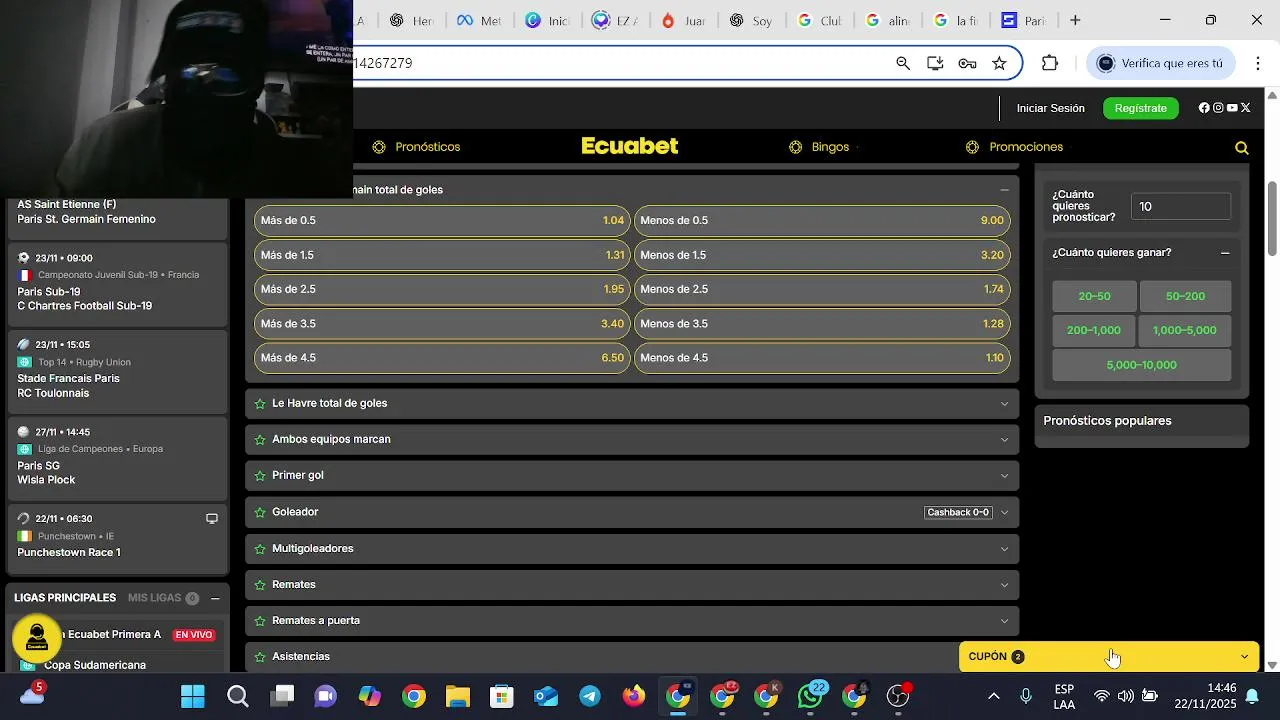The width and height of the screenshot is (1280, 720).
Task: Click the Cashback 0-0 badge
Action: click(x=958, y=512)
